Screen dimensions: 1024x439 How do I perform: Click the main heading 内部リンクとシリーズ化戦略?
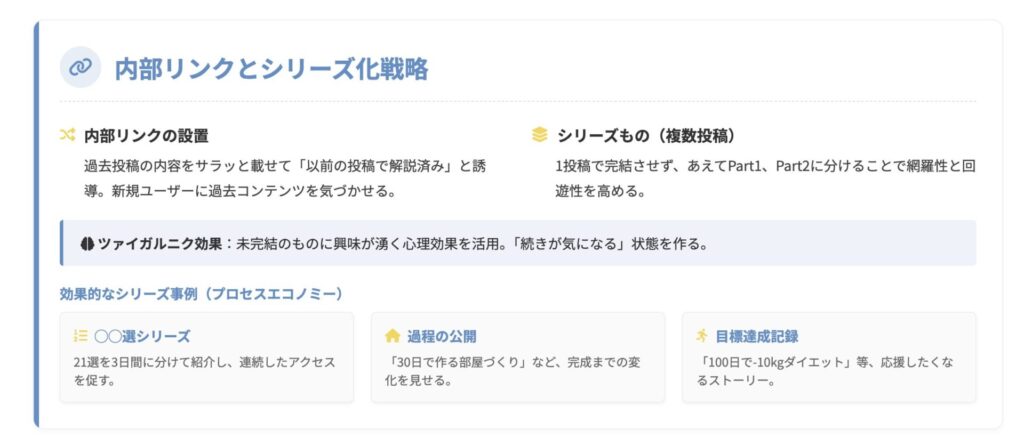[271, 68]
